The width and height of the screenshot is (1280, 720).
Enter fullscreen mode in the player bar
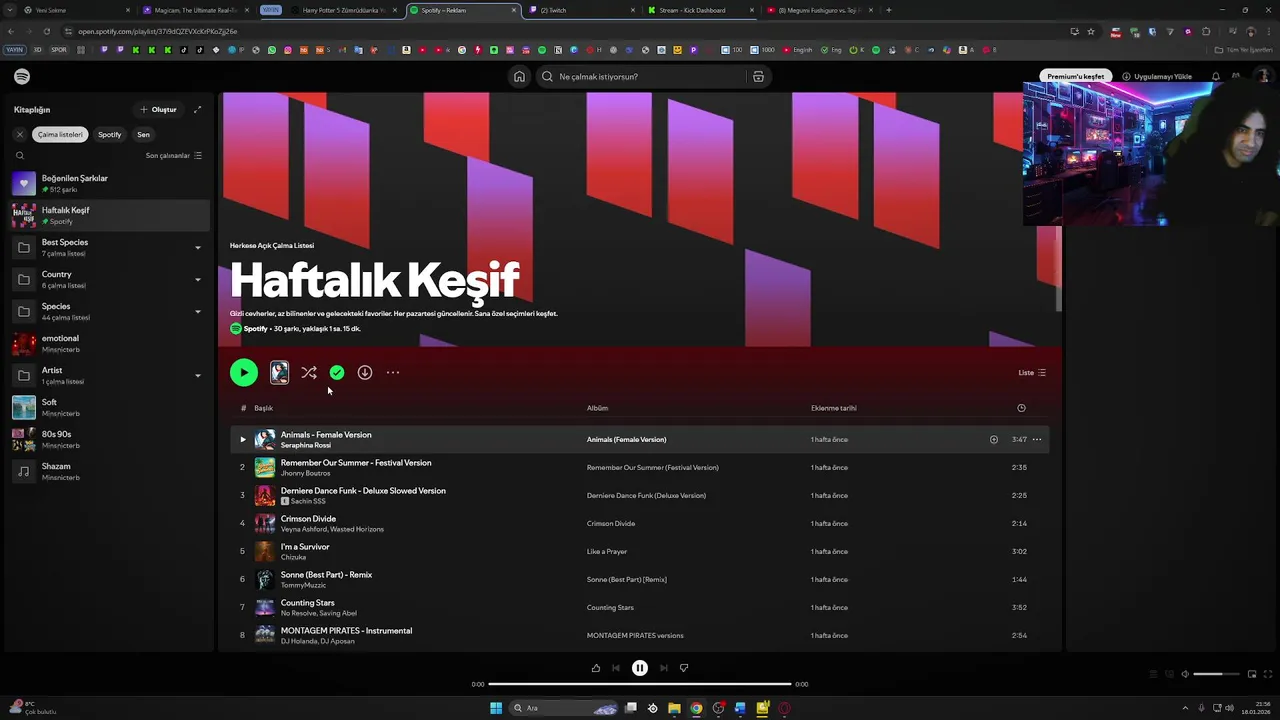[x=1269, y=674]
